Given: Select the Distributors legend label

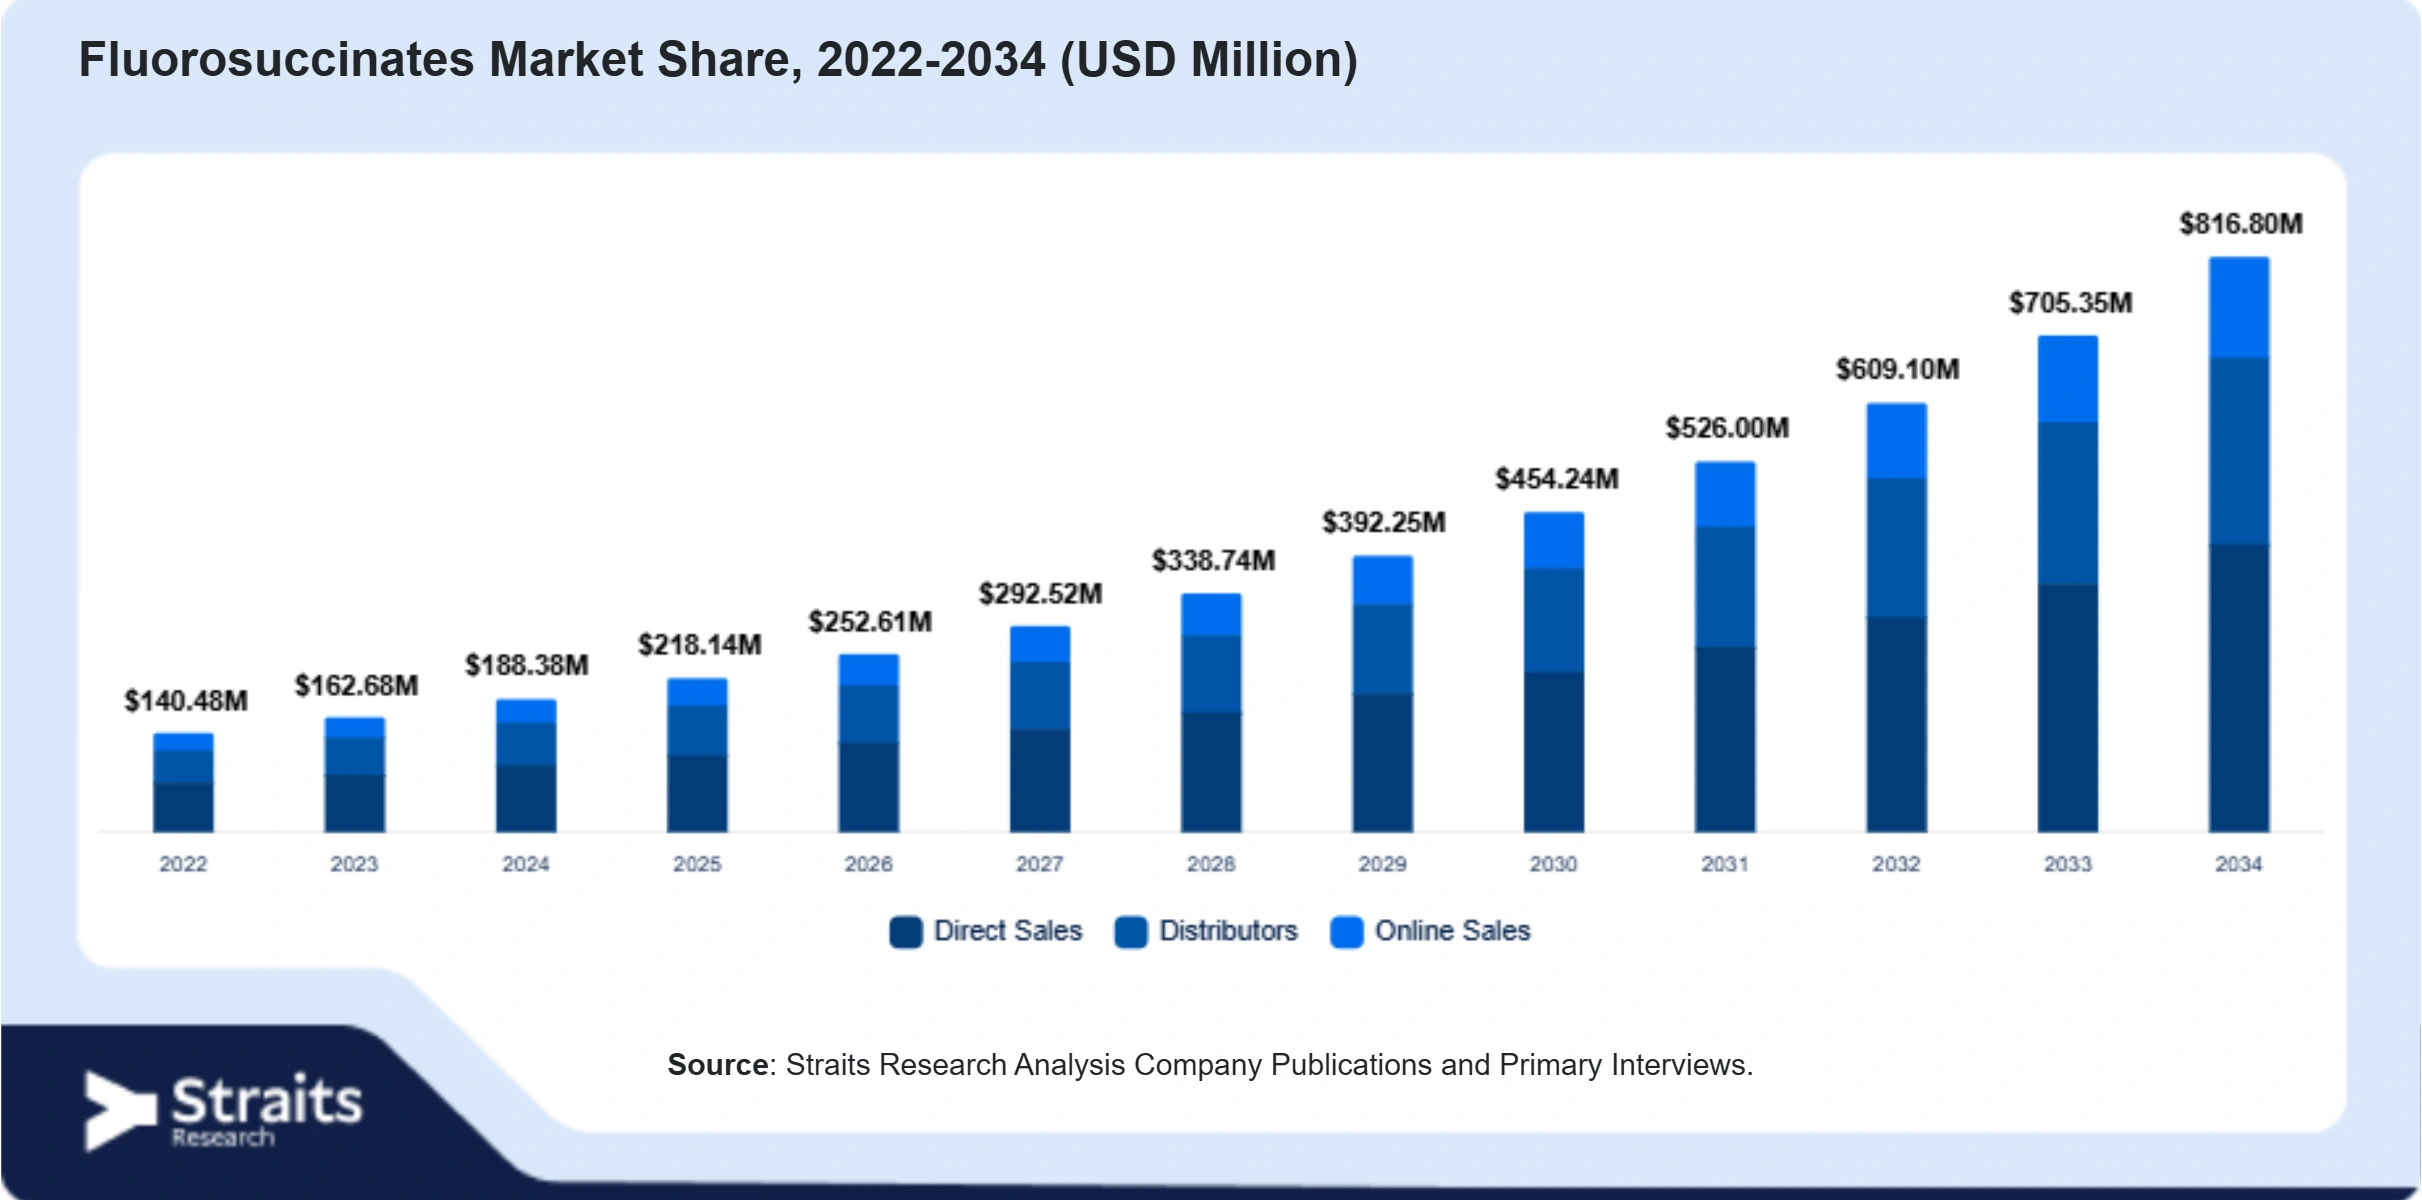Looking at the screenshot, I should 1228,931.
